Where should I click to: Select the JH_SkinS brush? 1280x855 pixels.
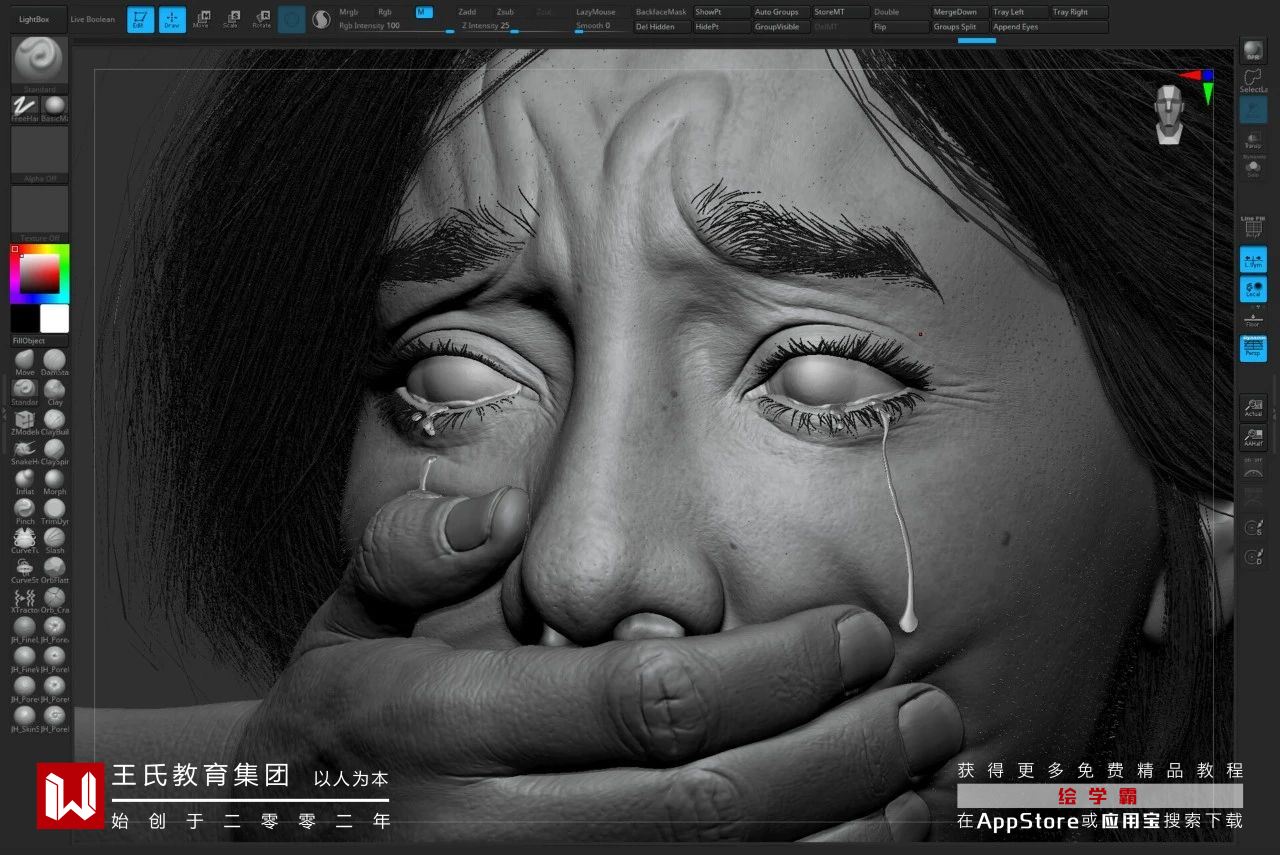coord(25,718)
